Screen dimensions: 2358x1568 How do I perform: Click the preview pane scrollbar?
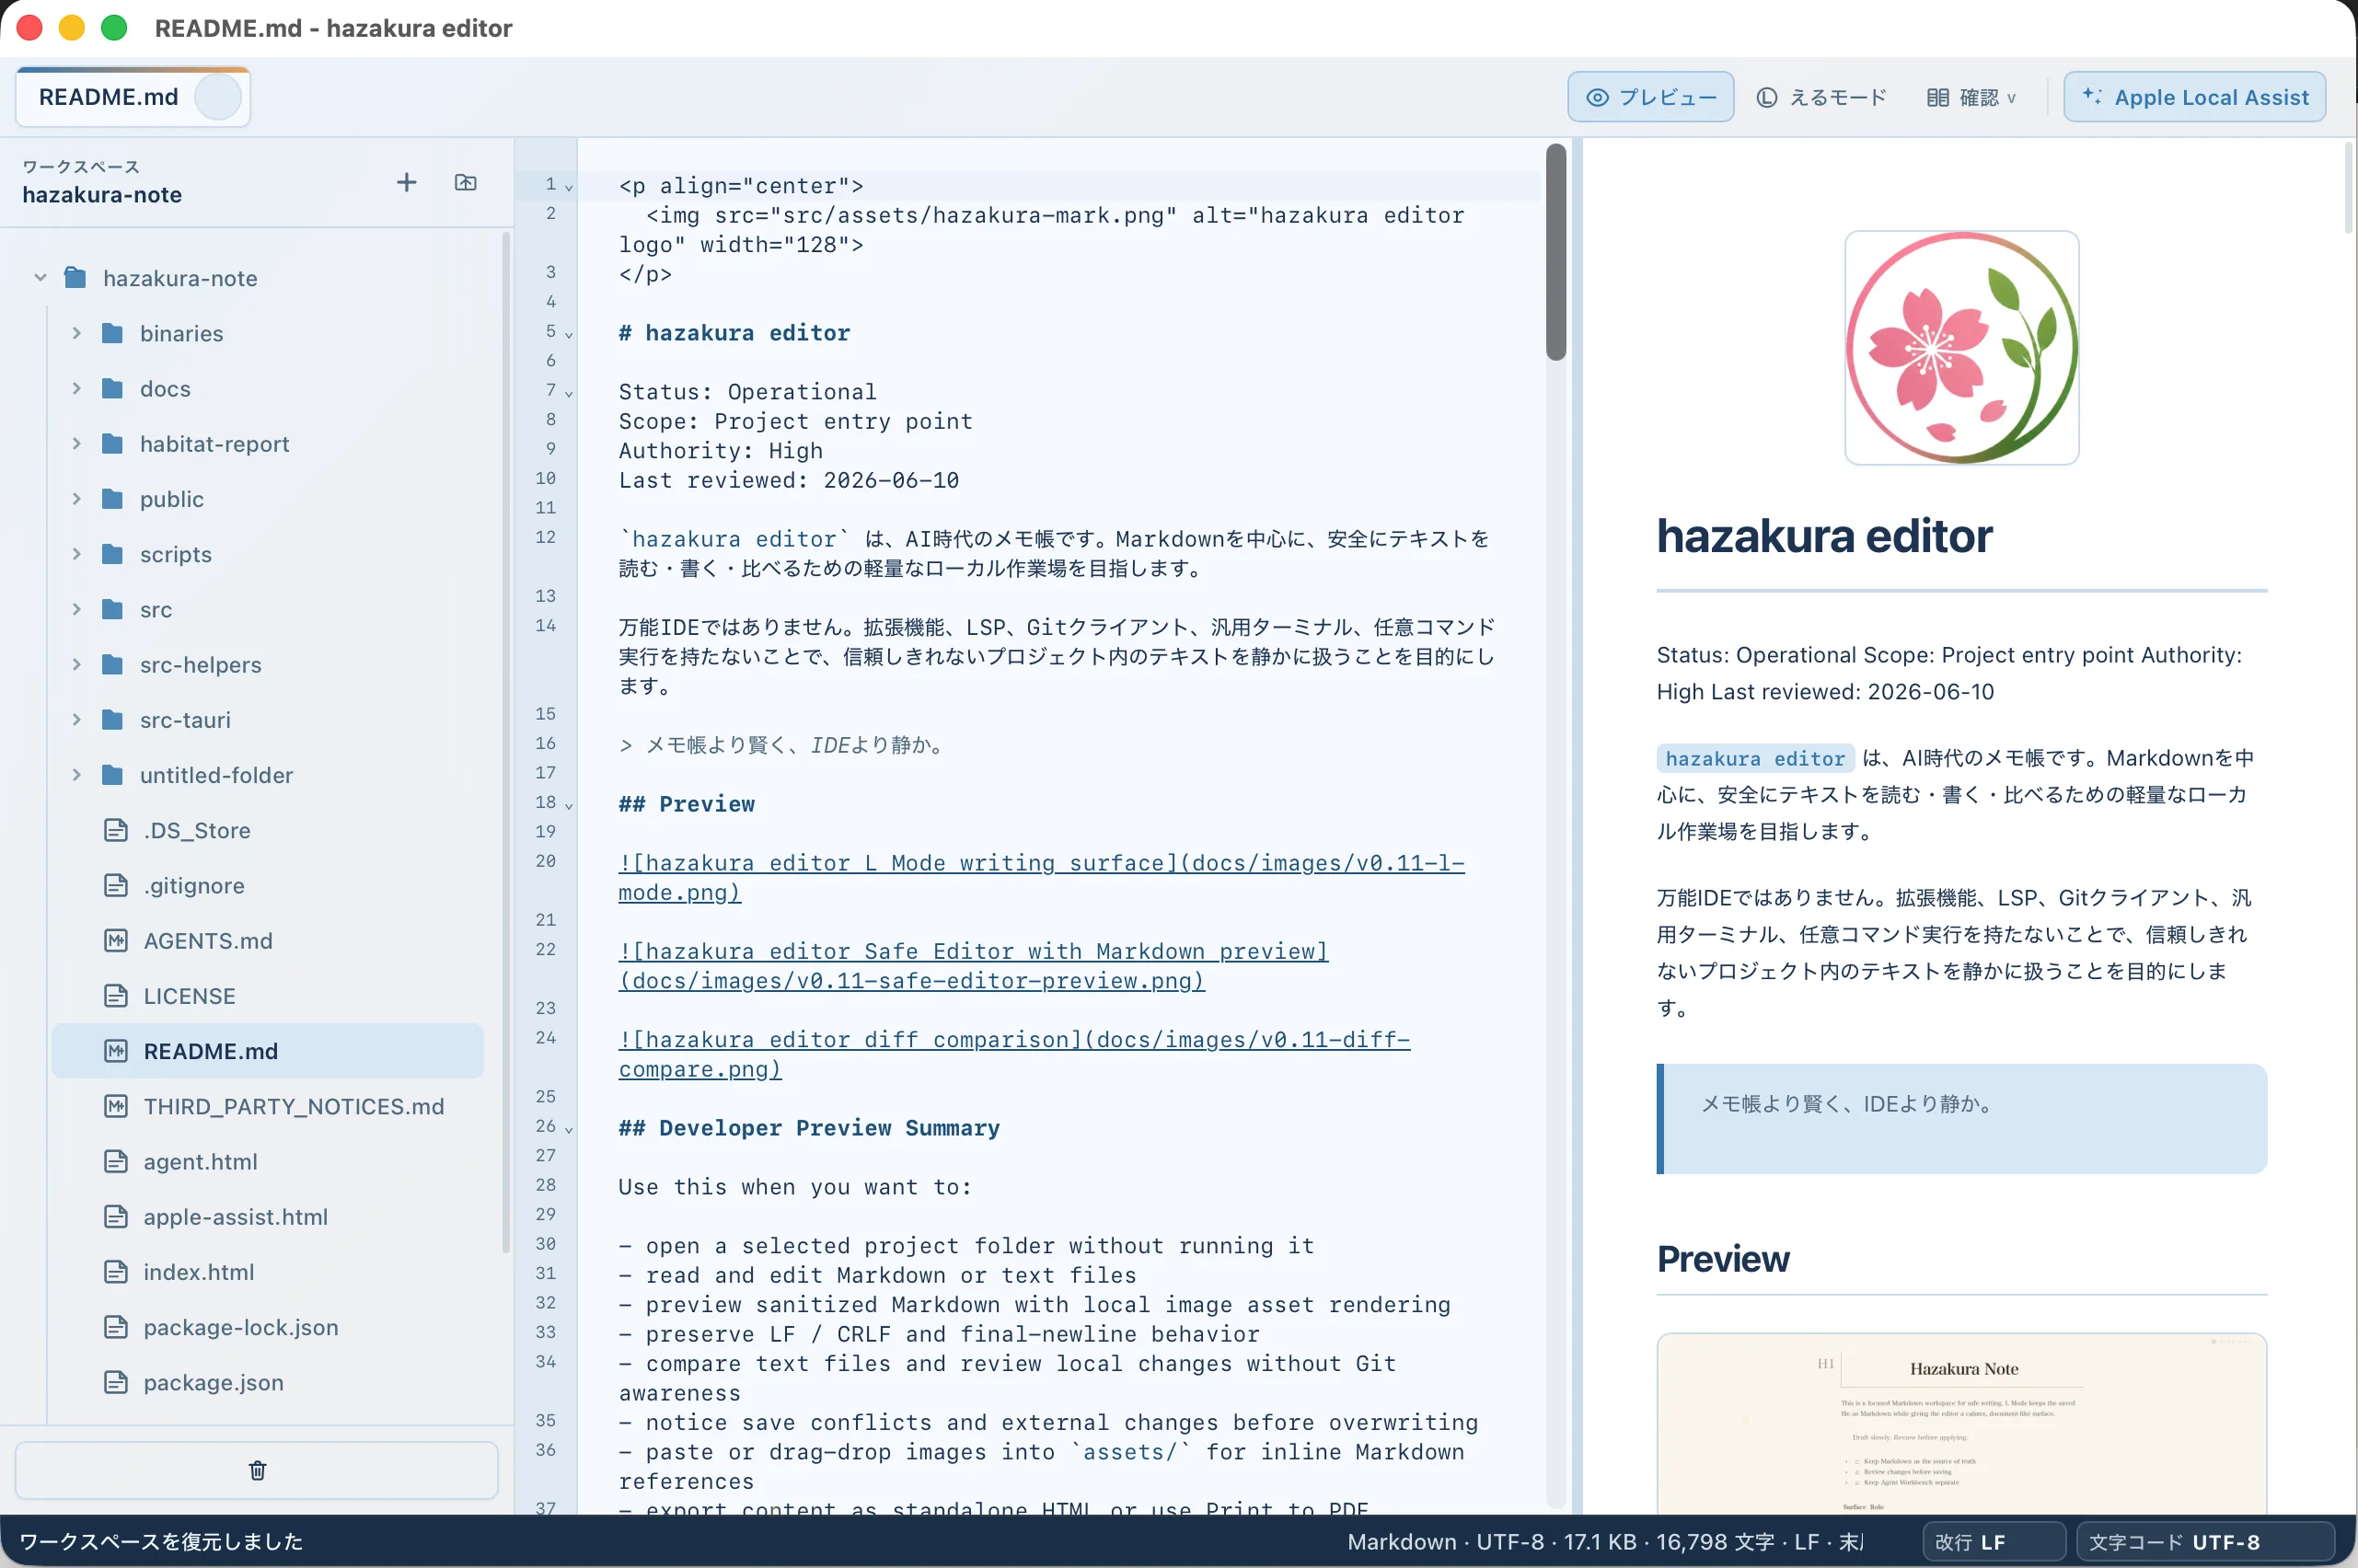2349,188
